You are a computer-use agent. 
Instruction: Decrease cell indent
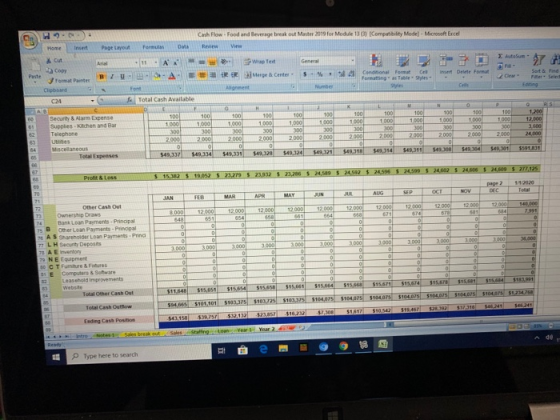[x=225, y=75]
